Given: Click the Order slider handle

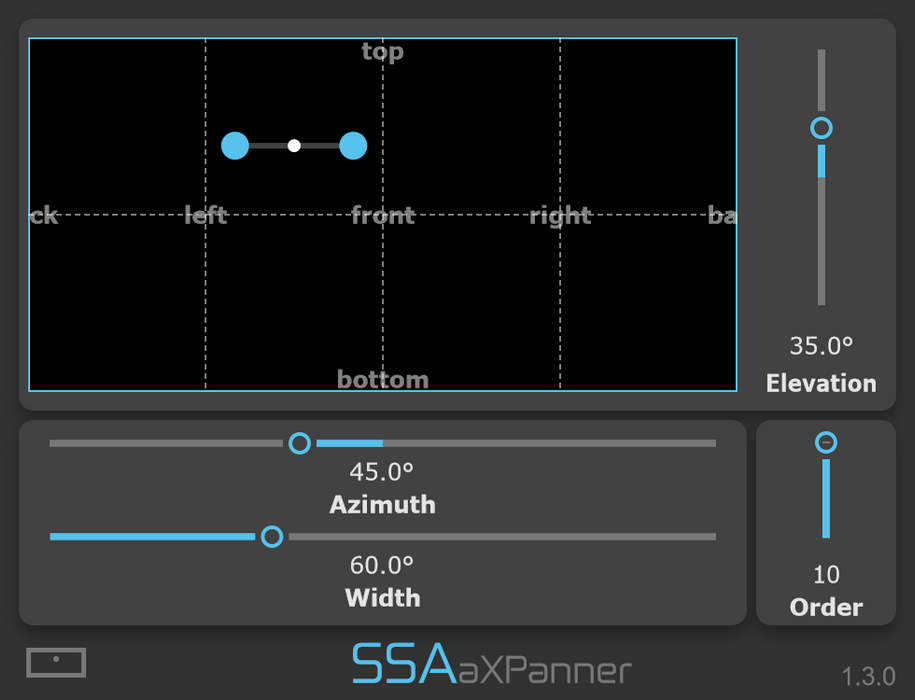Looking at the screenshot, I should (x=826, y=441).
